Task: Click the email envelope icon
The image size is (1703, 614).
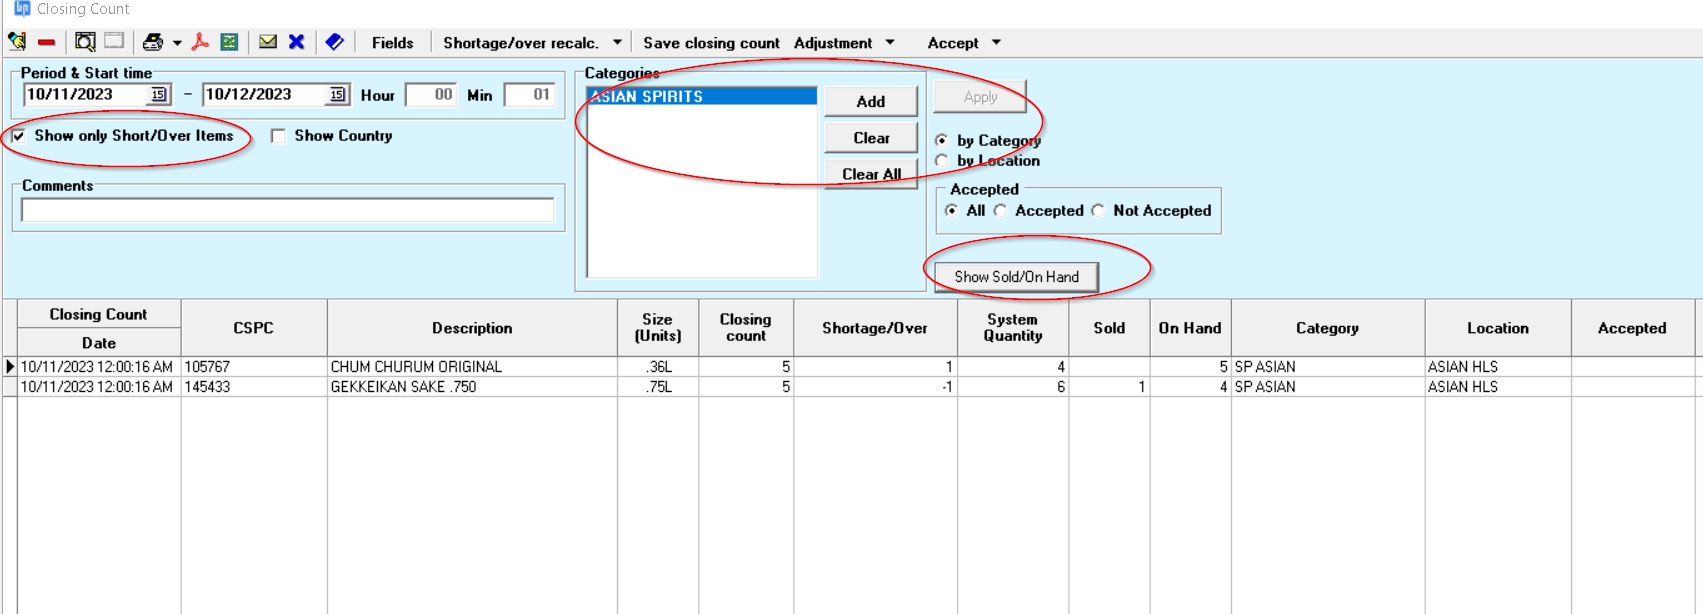Action: pyautogui.click(x=267, y=42)
